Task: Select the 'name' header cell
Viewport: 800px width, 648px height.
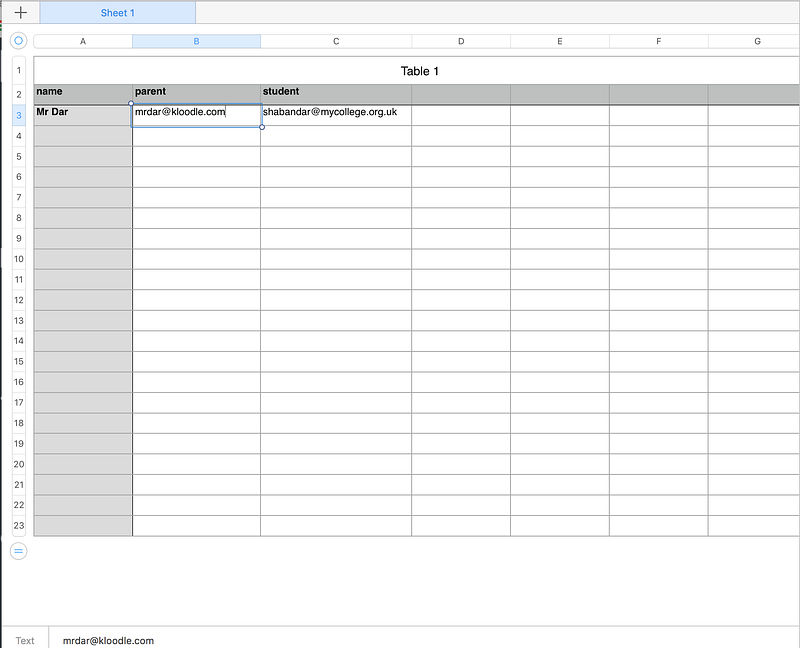Action: pos(83,94)
